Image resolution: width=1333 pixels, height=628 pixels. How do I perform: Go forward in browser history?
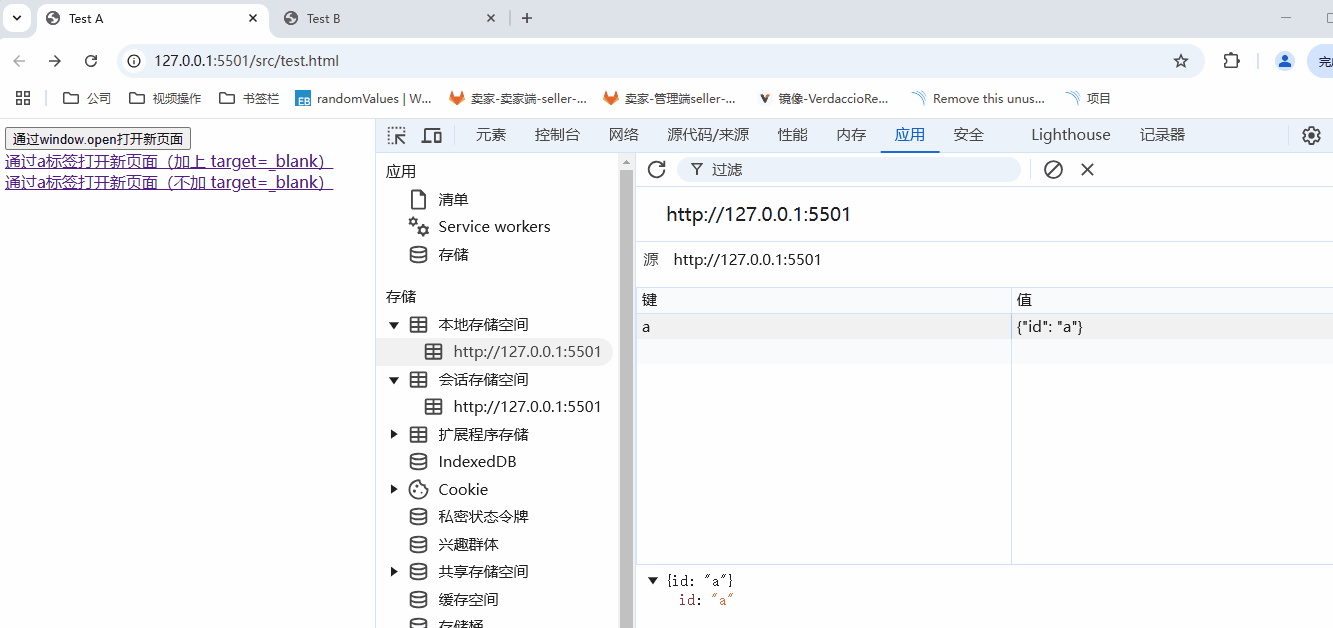click(55, 61)
